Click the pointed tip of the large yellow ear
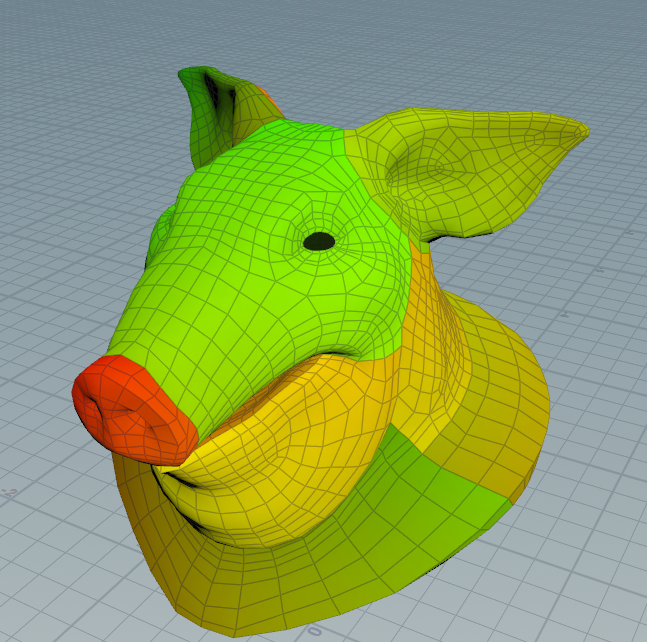 pos(578,130)
